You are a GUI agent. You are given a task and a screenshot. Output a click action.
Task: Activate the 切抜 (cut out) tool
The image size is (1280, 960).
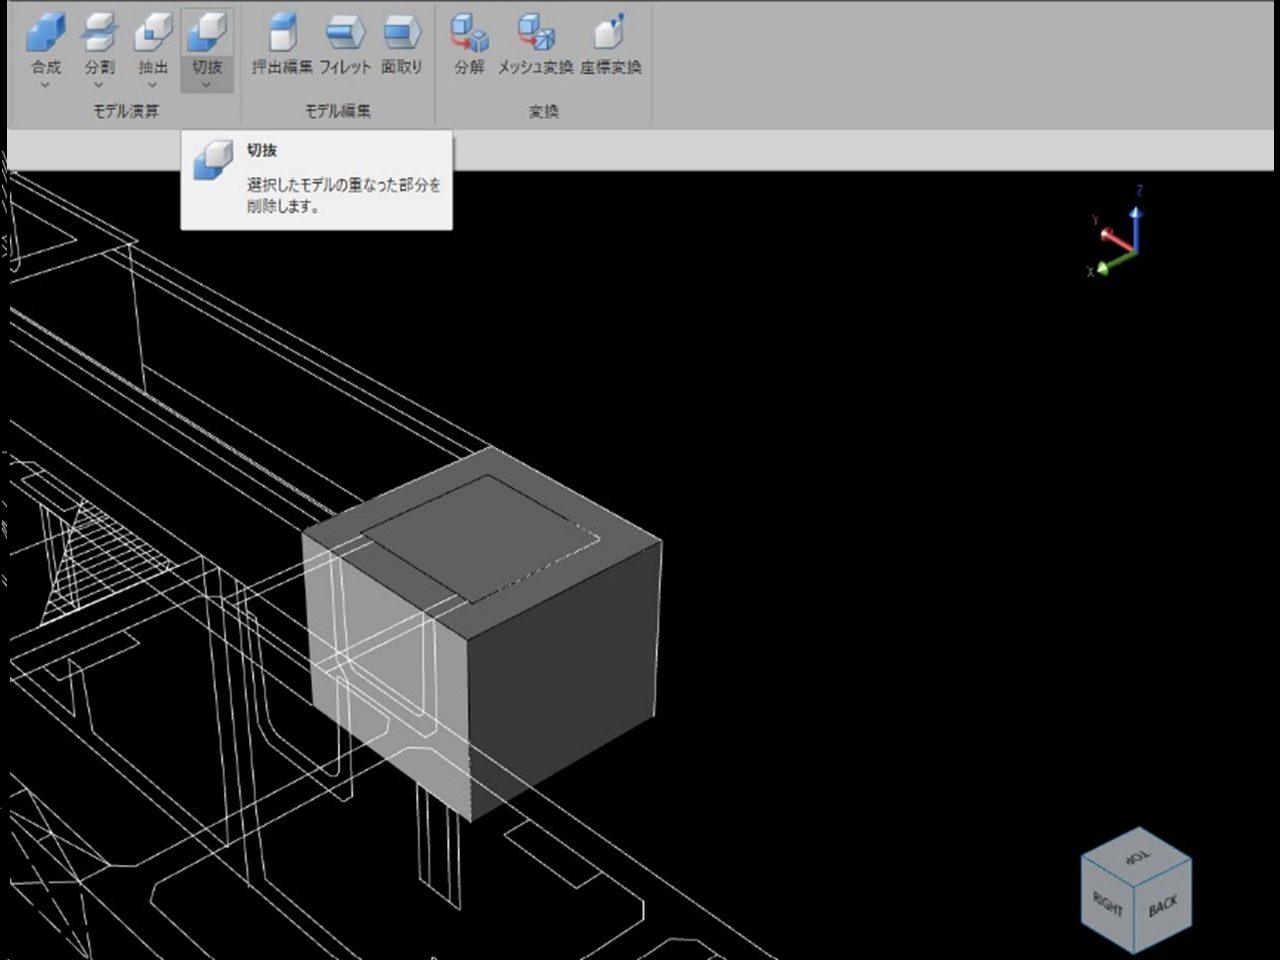point(207,34)
